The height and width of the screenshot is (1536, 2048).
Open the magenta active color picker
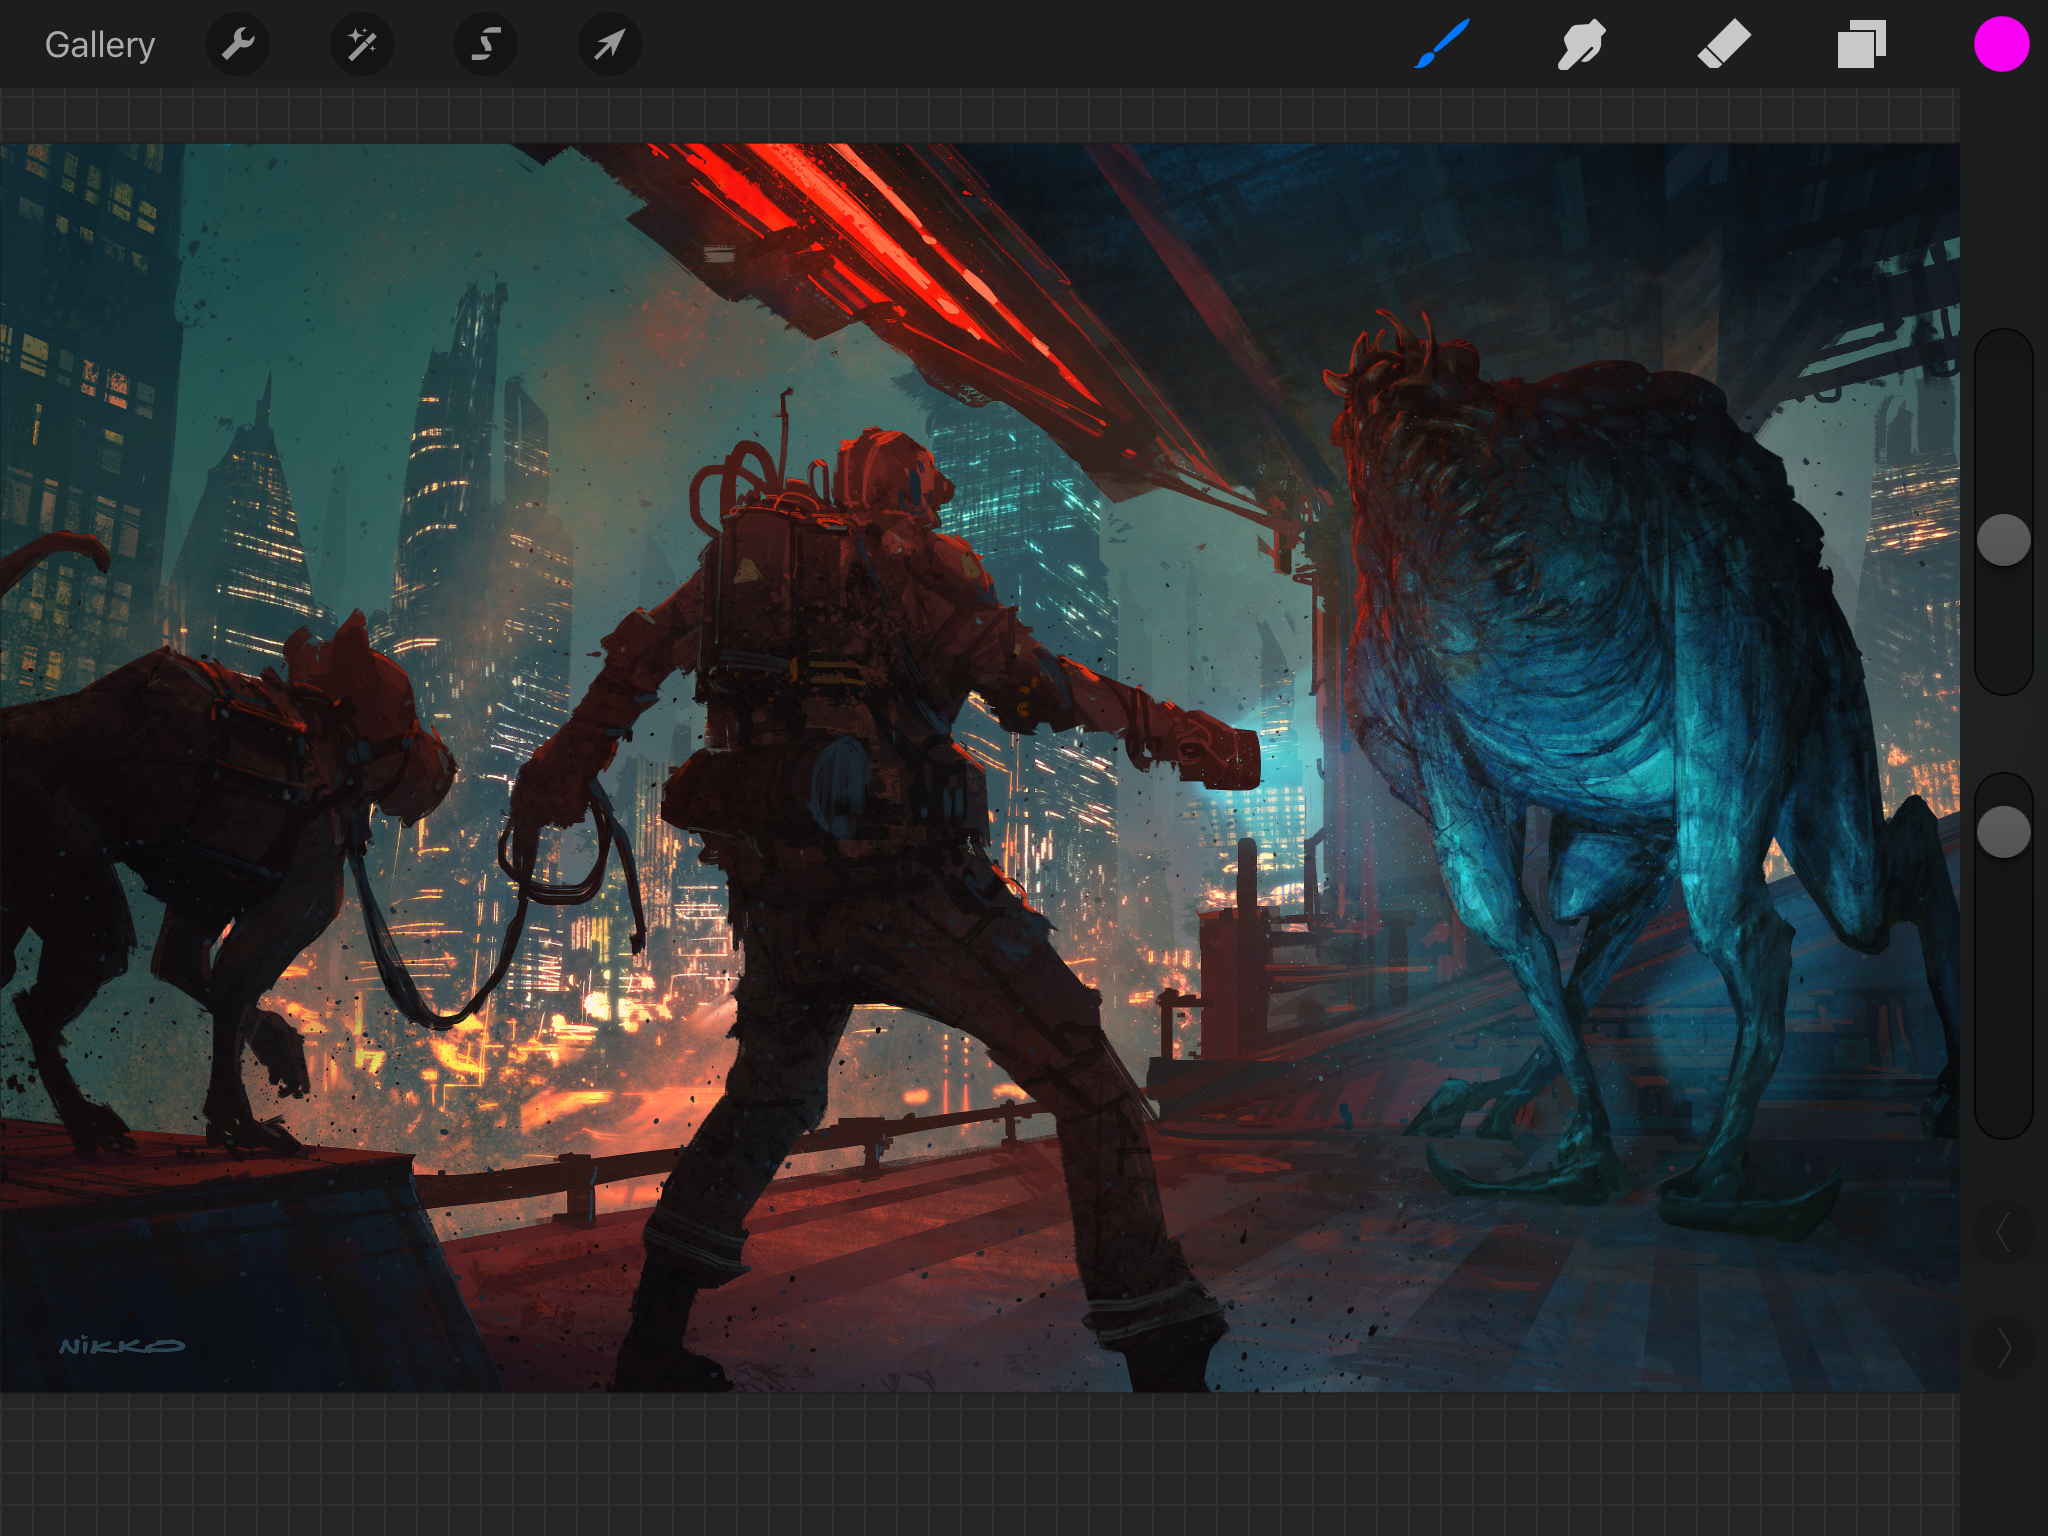[2001, 45]
